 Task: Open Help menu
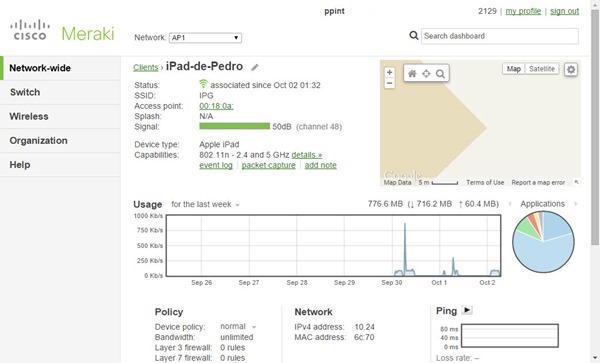click(60, 164)
